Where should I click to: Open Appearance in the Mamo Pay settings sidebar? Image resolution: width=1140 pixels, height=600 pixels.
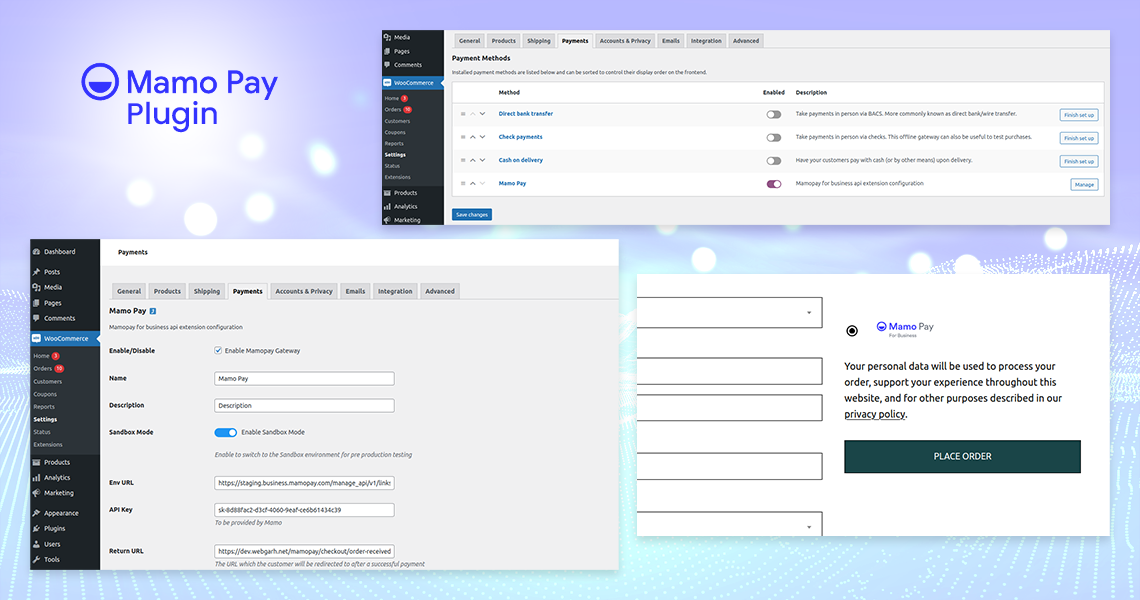(61, 513)
